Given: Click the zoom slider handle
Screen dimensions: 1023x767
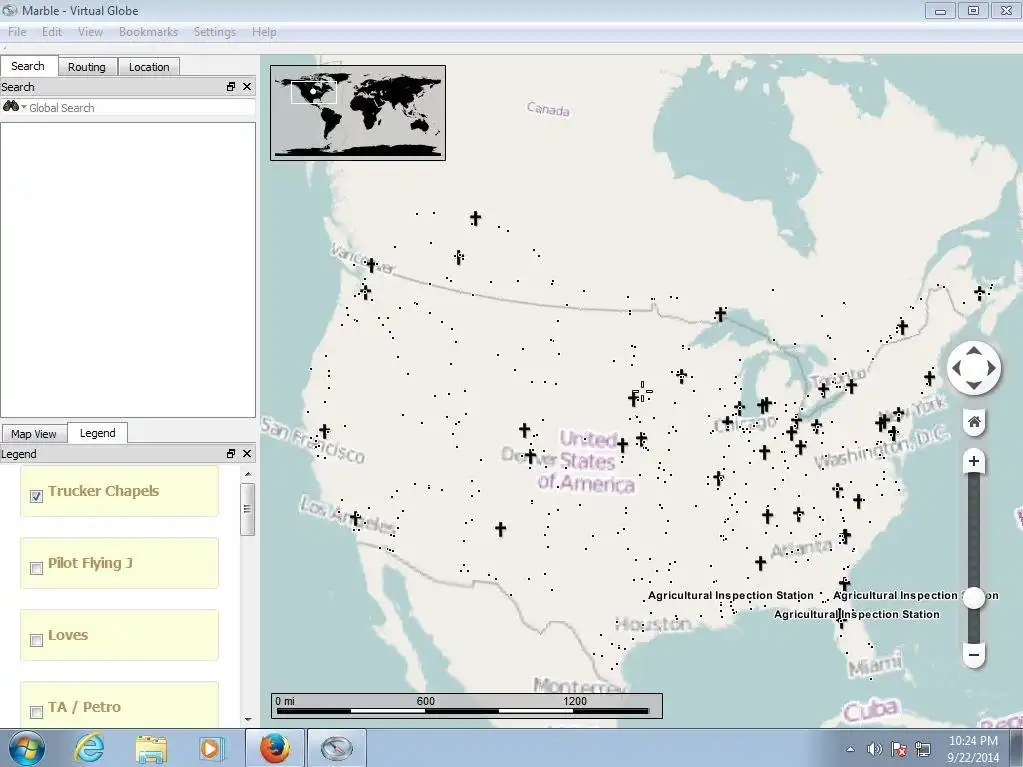Looking at the screenshot, I should [x=974, y=597].
